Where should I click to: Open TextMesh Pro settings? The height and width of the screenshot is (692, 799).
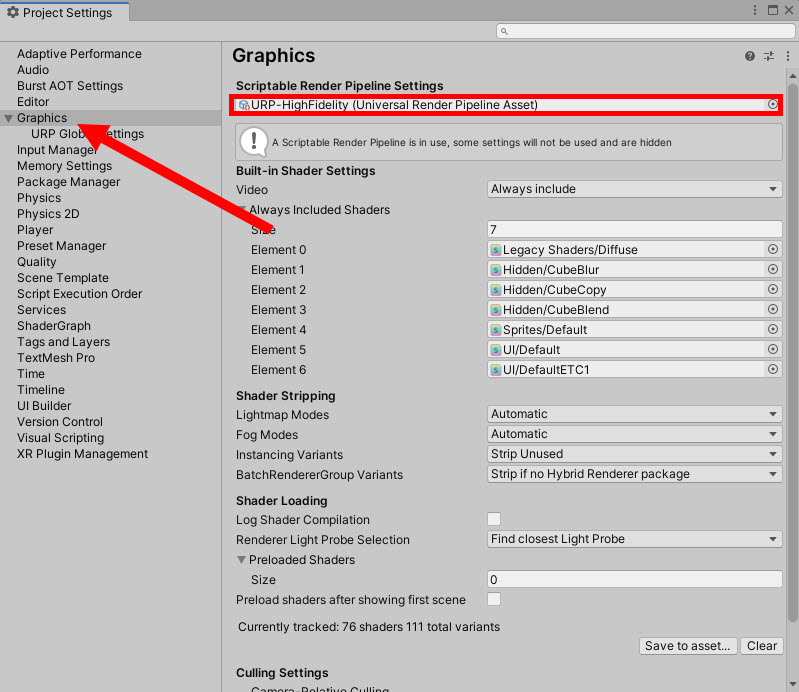point(56,358)
